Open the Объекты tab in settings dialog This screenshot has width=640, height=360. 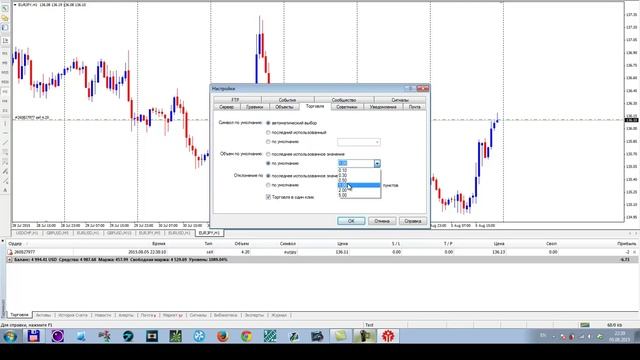284,107
